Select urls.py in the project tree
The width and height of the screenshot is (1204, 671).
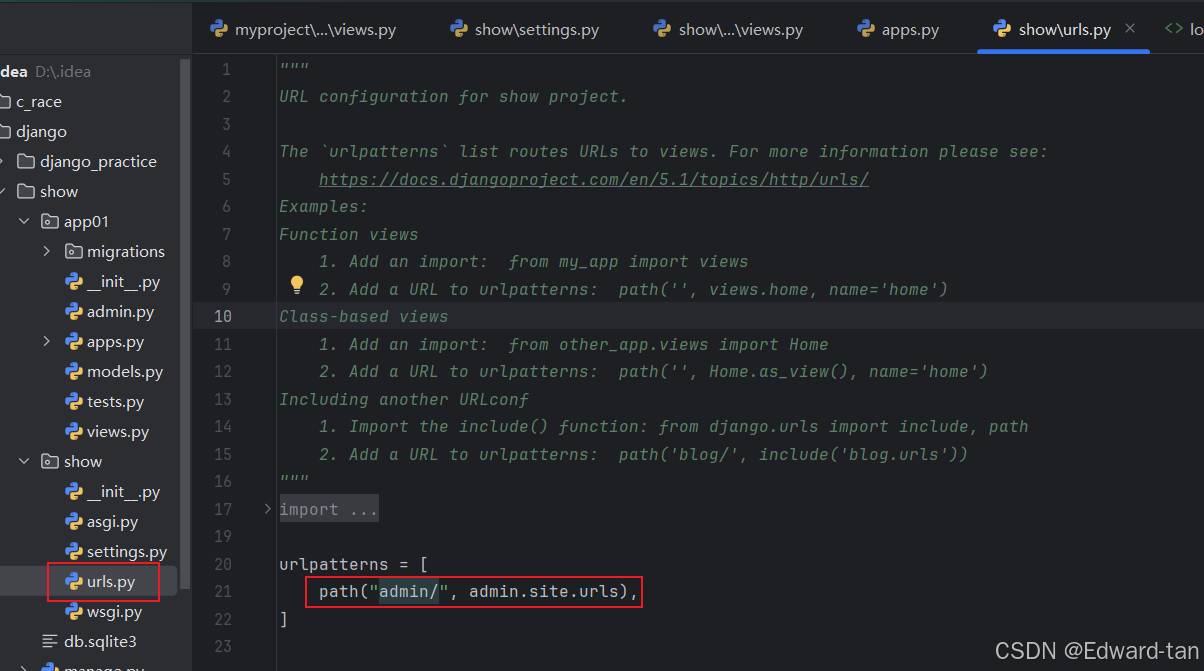point(110,582)
